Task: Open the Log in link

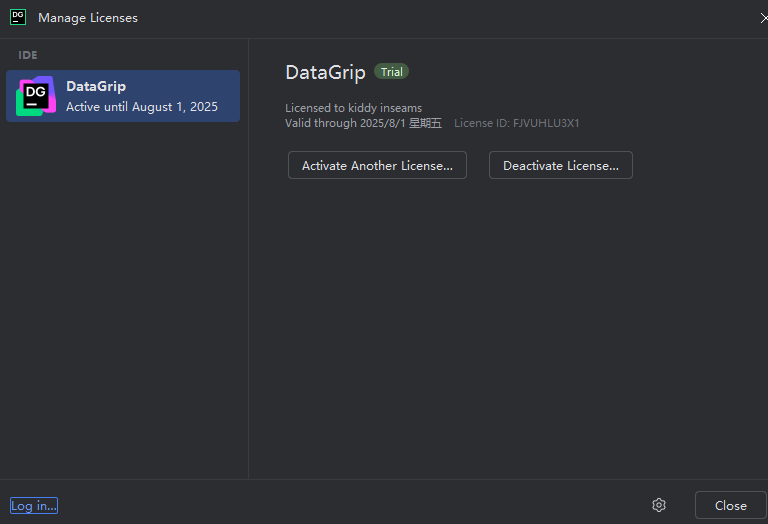Action: (34, 506)
